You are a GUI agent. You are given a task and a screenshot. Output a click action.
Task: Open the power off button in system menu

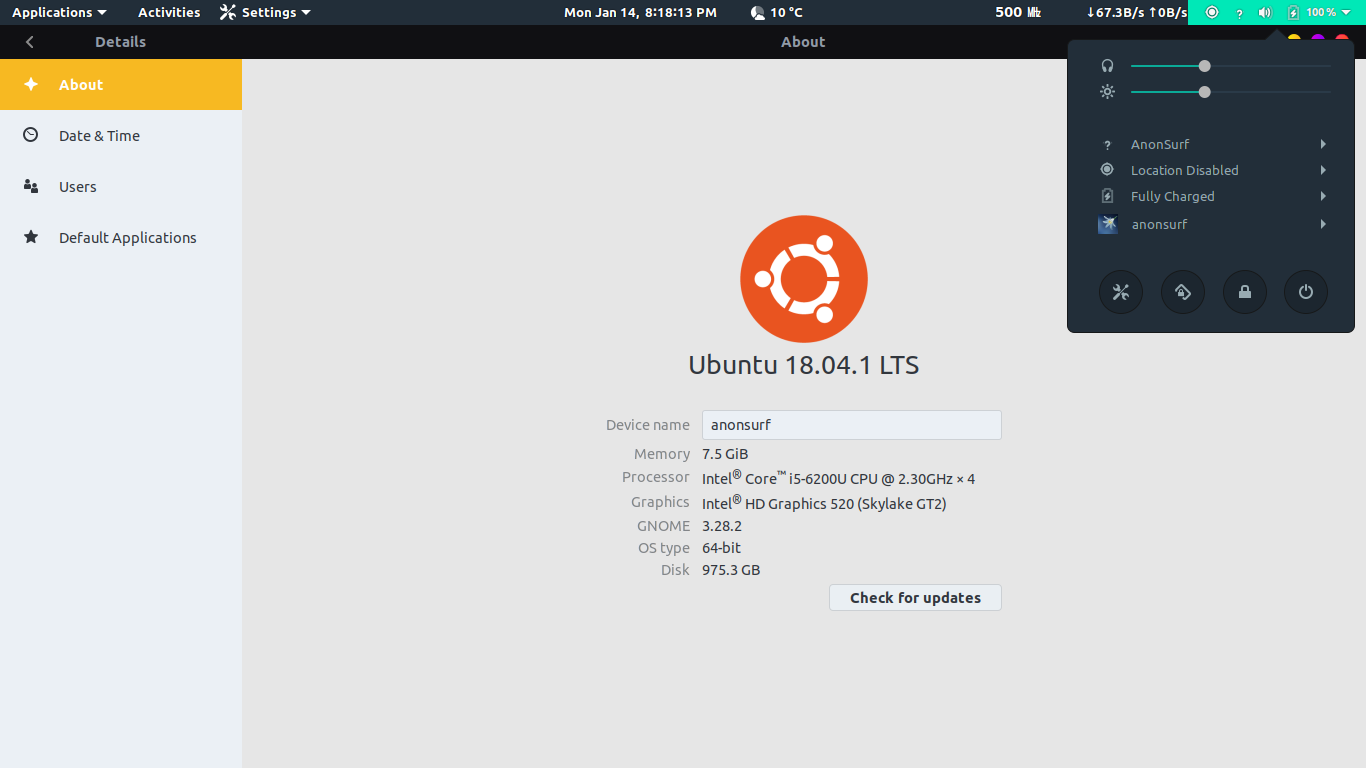pos(1305,292)
